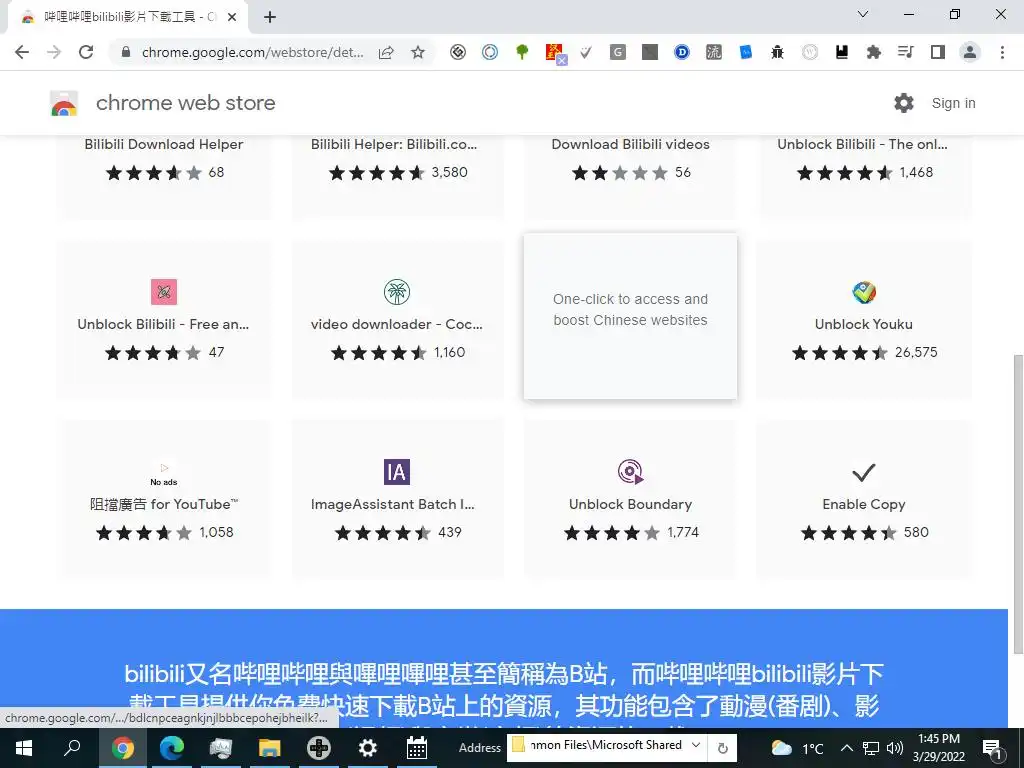Viewport: 1024px width, 768px height.
Task: Click the palm tree video downloader icon
Action: [397, 292]
